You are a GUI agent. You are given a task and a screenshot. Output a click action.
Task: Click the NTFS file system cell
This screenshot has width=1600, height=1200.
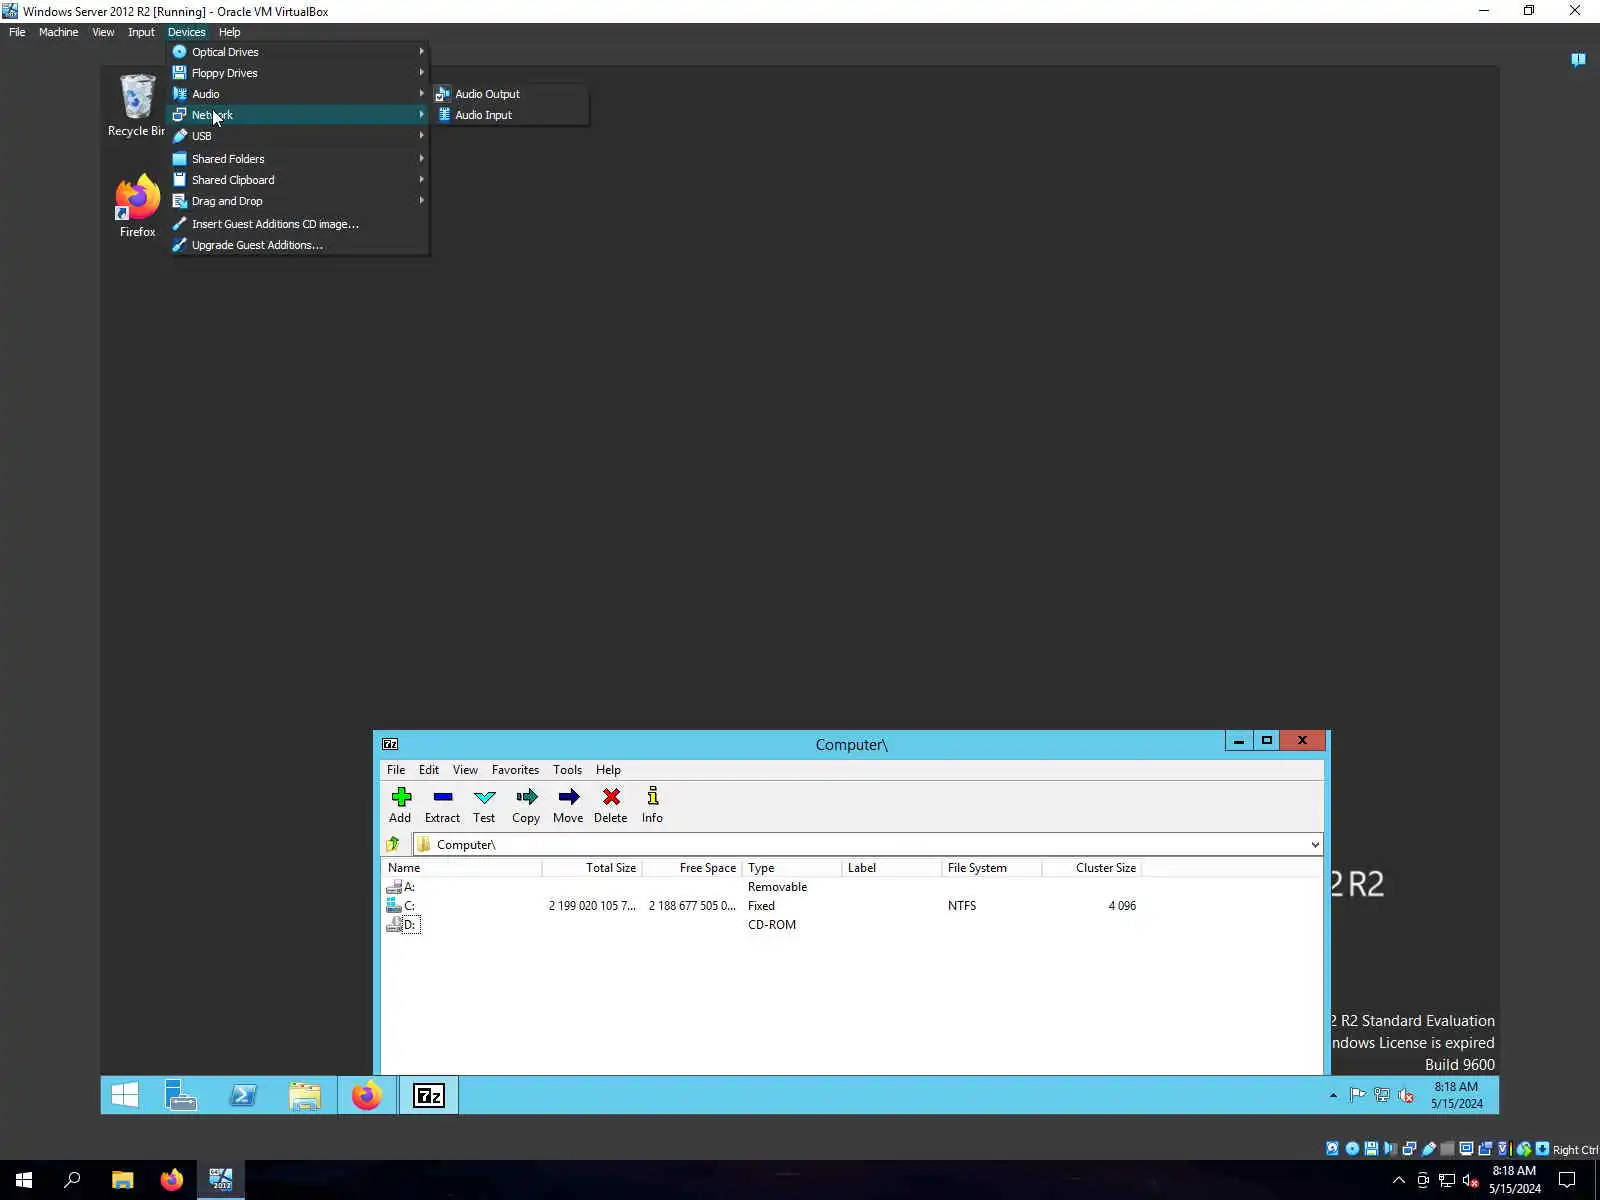(x=962, y=906)
